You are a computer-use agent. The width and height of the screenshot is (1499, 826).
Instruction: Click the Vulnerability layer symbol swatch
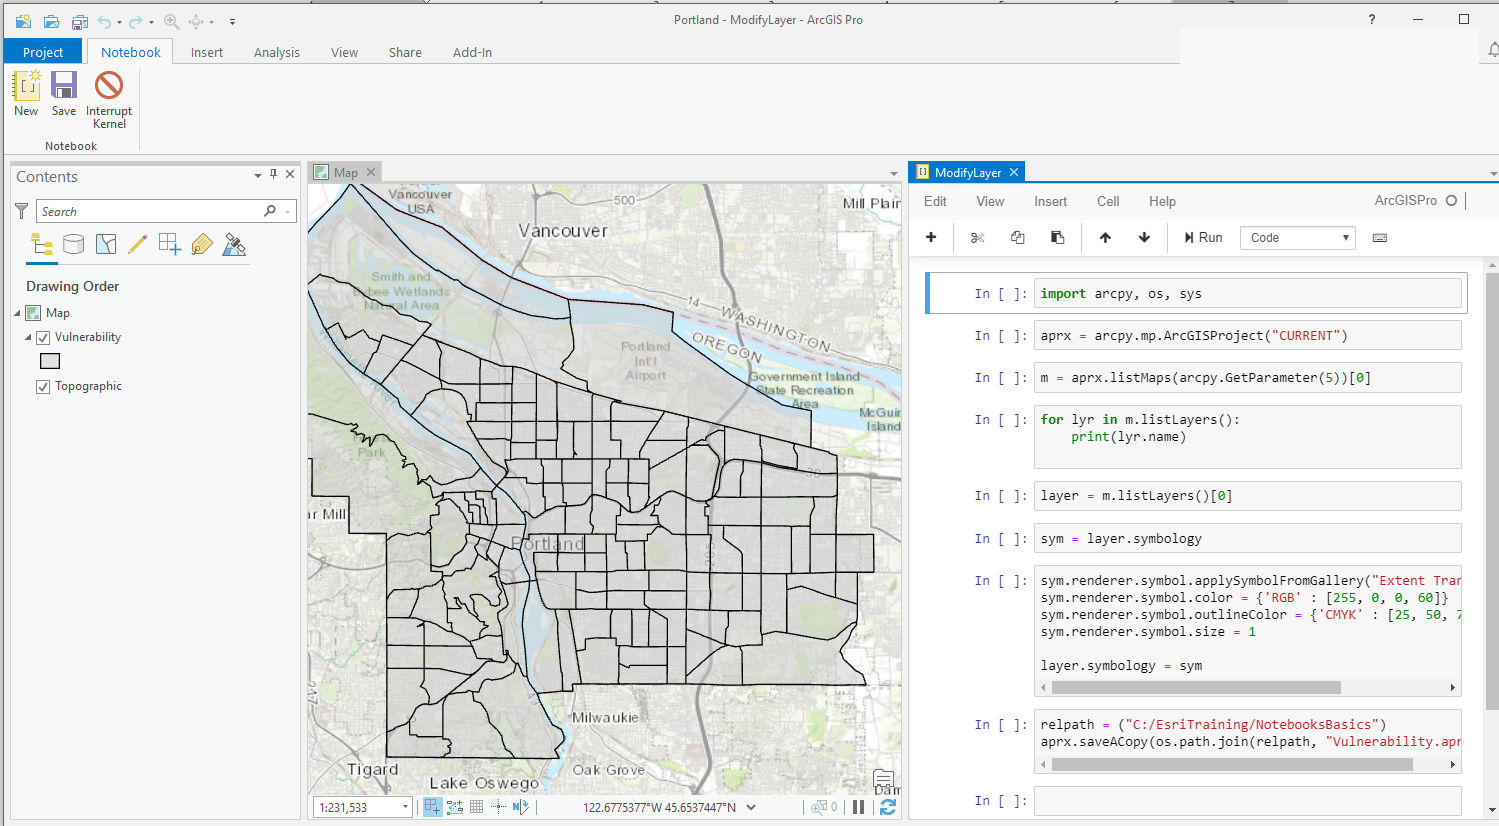(50, 361)
